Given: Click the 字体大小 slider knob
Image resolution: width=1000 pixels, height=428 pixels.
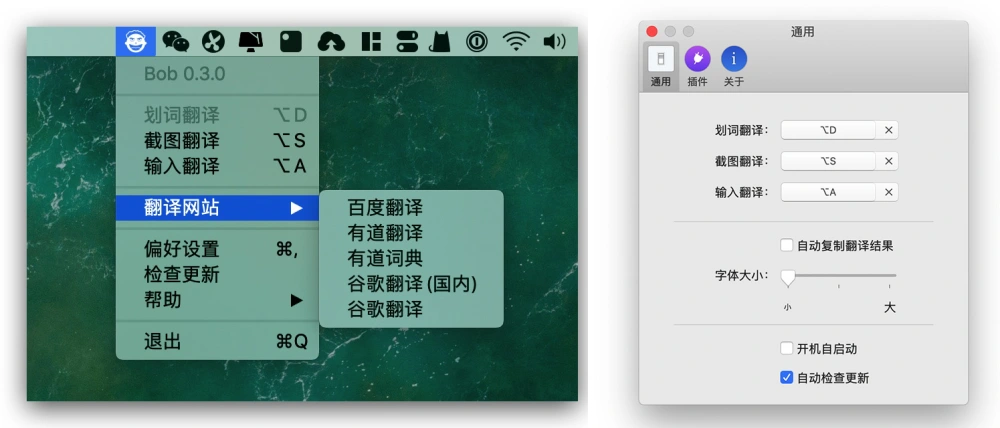Looking at the screenshot, I should [788, 277].
